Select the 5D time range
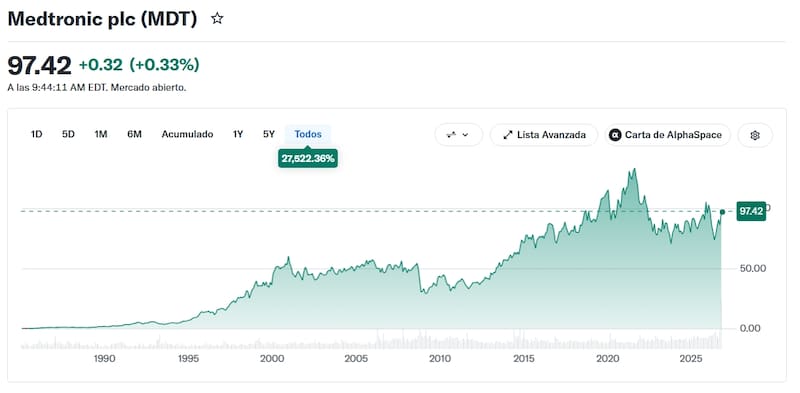 point(68,134)
